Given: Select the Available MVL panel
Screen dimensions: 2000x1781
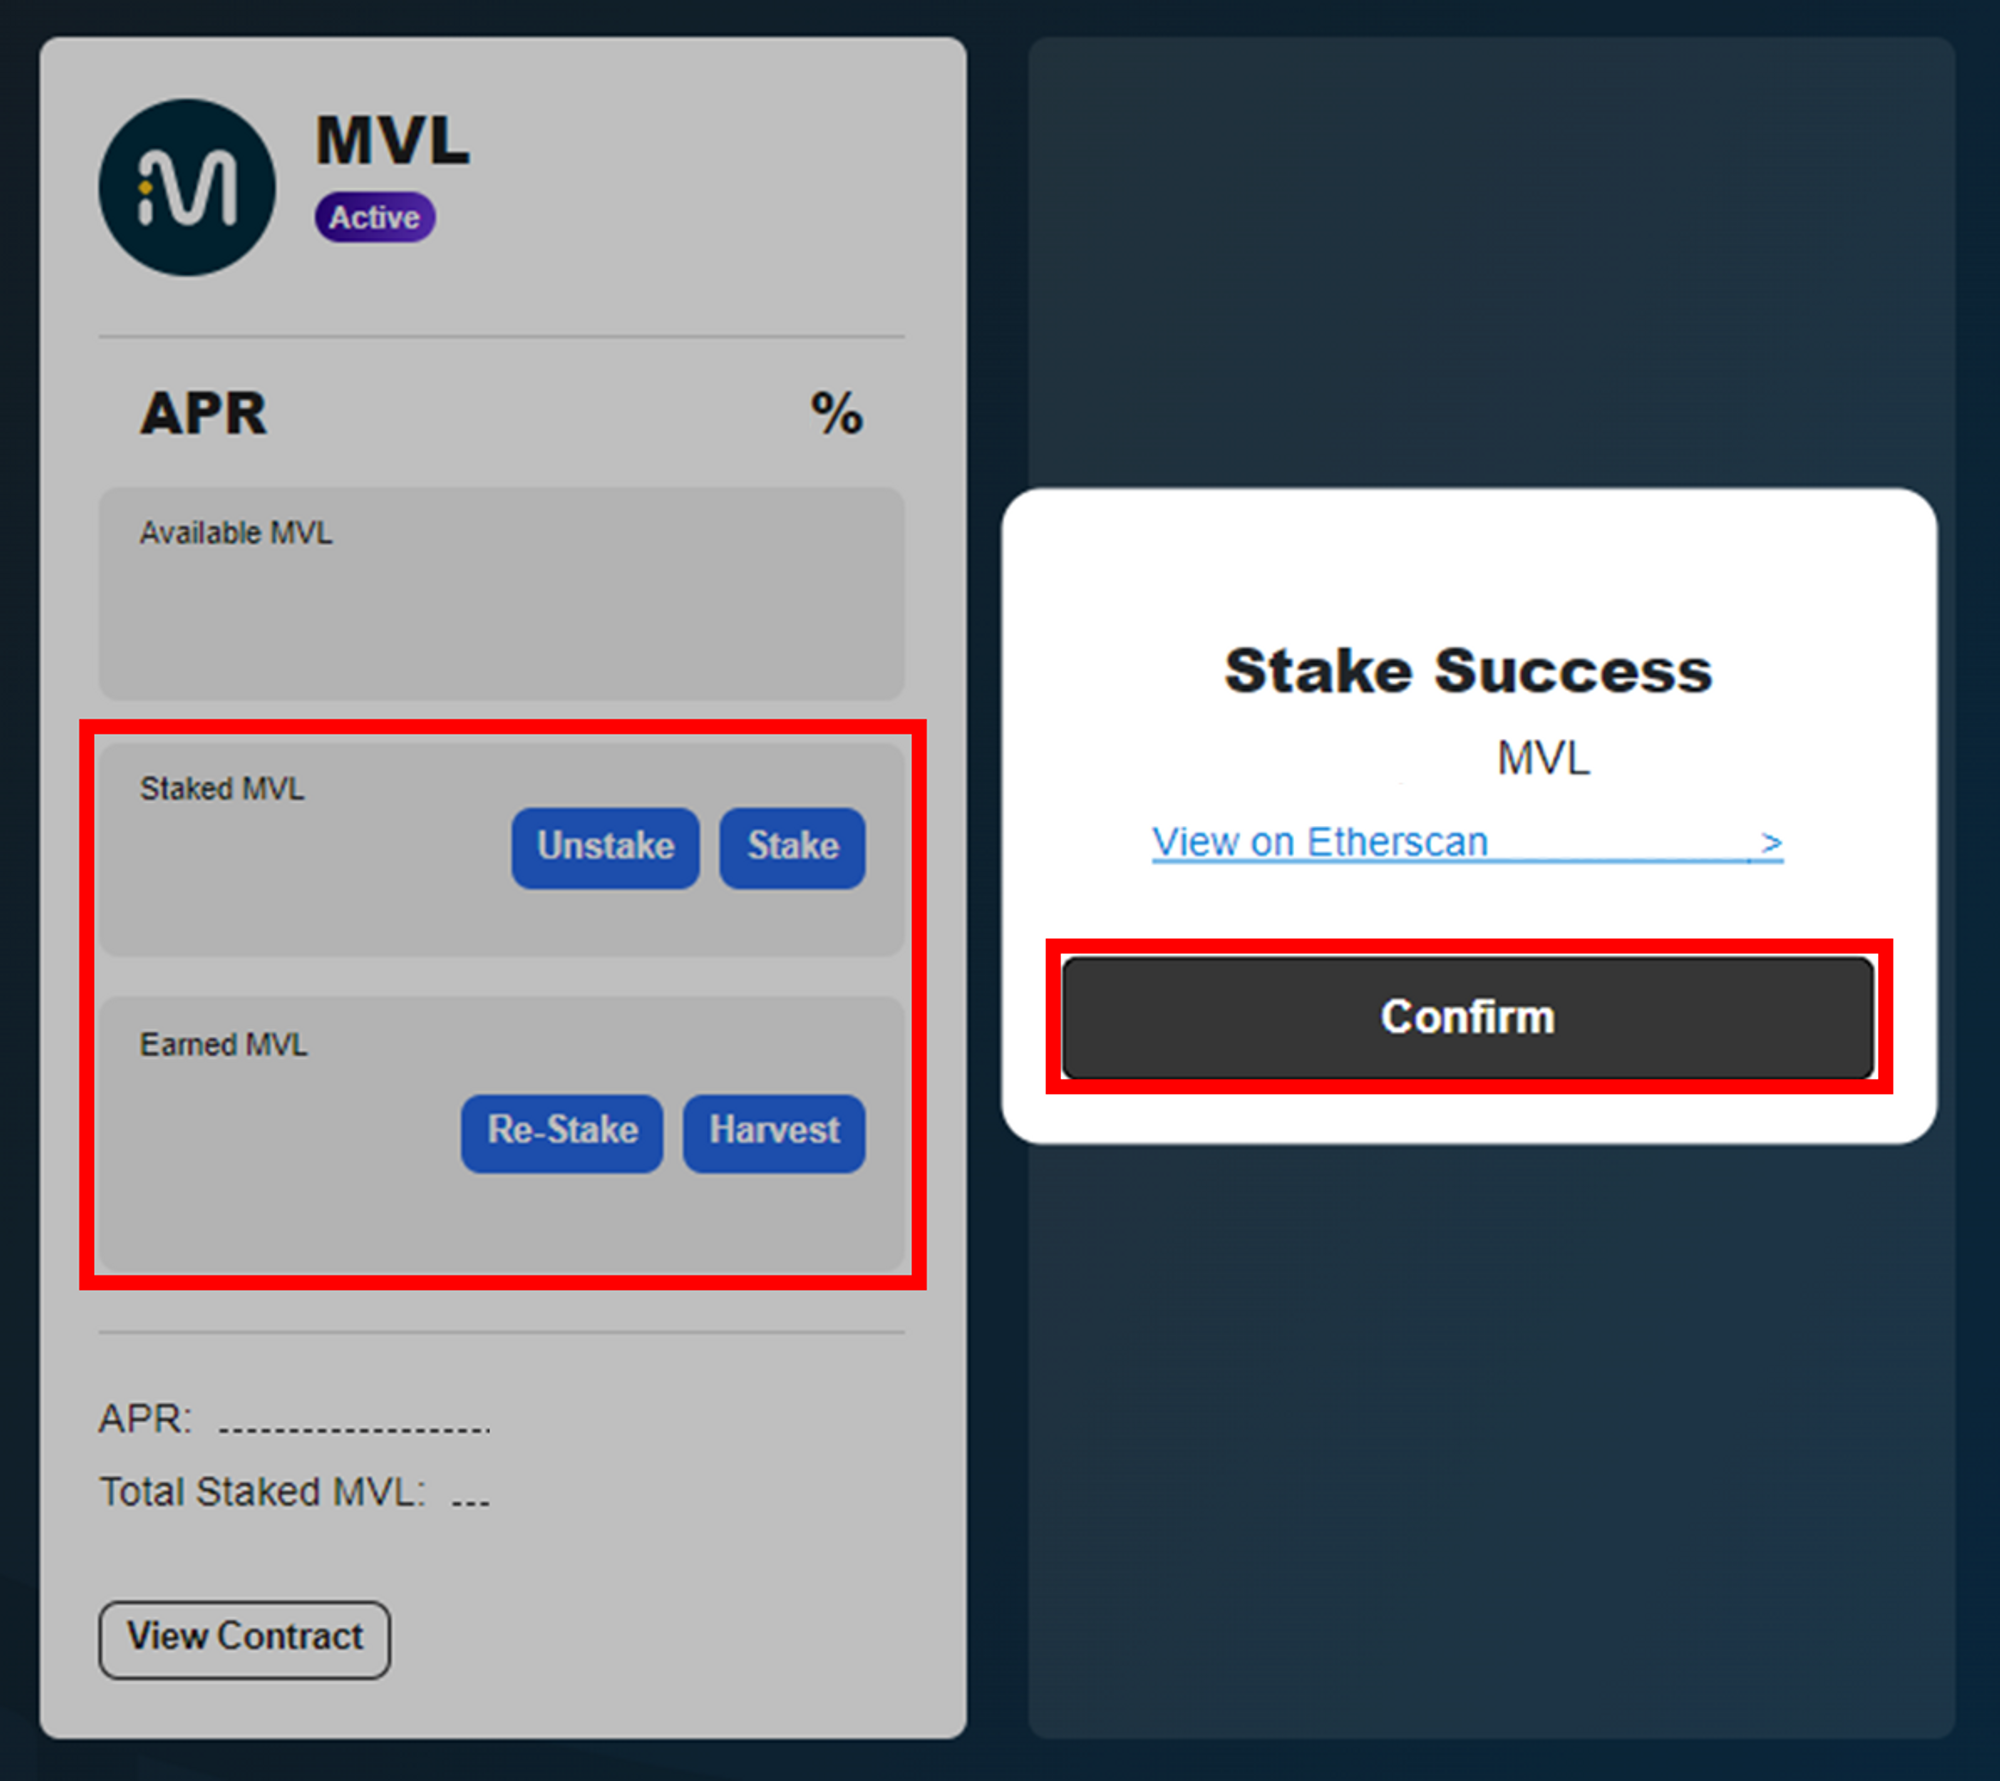Looking at the screenshot, I should point(501,594).
